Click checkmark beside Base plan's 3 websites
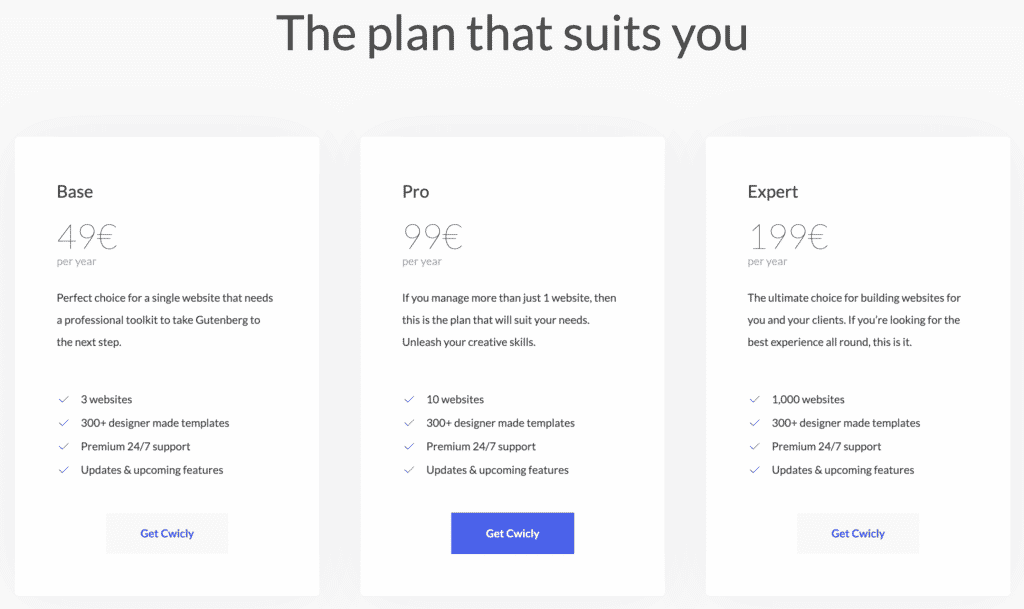The image size is (1024, 609). click(63, 399)
